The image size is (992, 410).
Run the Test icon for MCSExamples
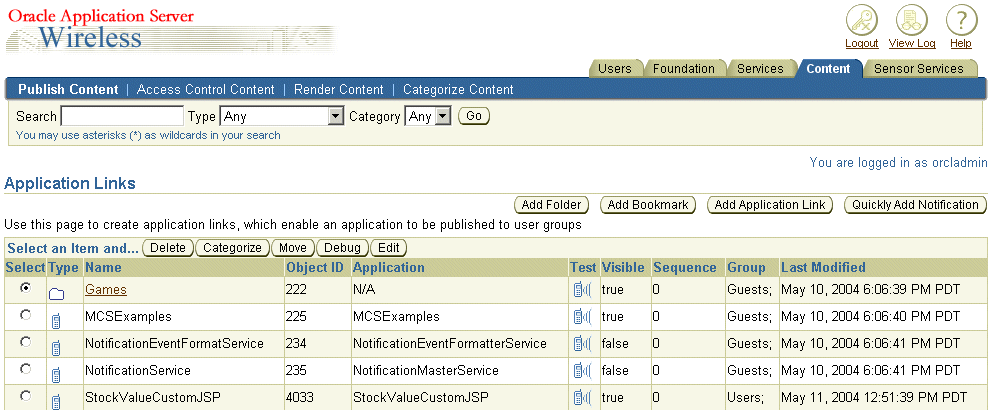coord(582,316)
